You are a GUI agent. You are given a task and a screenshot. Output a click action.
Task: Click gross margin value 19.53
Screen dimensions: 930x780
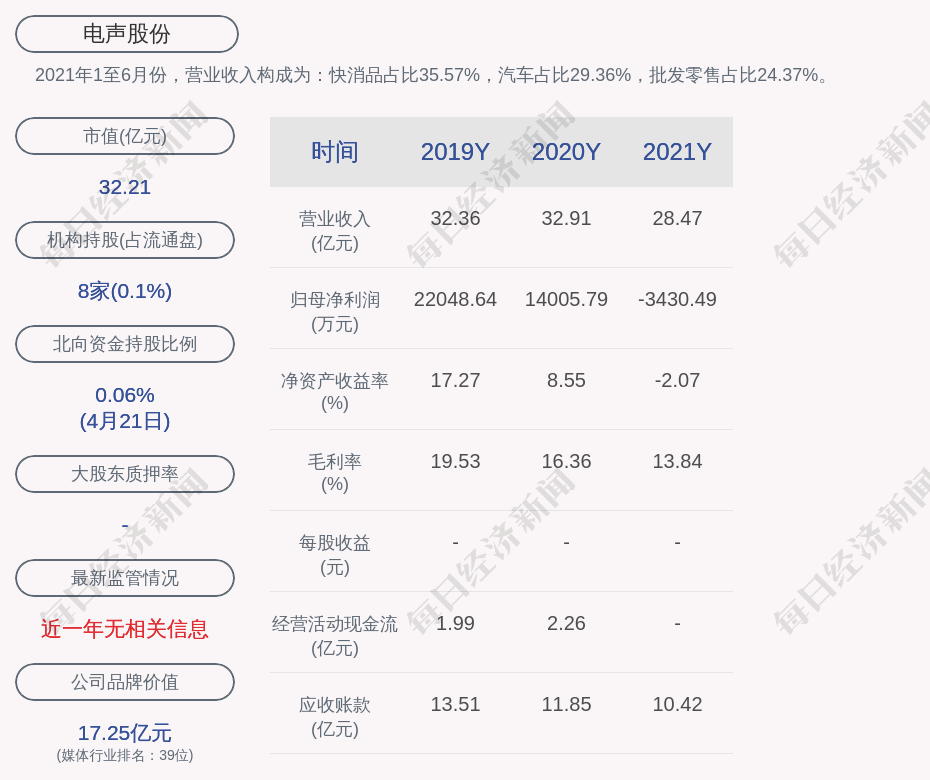(455, 461)
